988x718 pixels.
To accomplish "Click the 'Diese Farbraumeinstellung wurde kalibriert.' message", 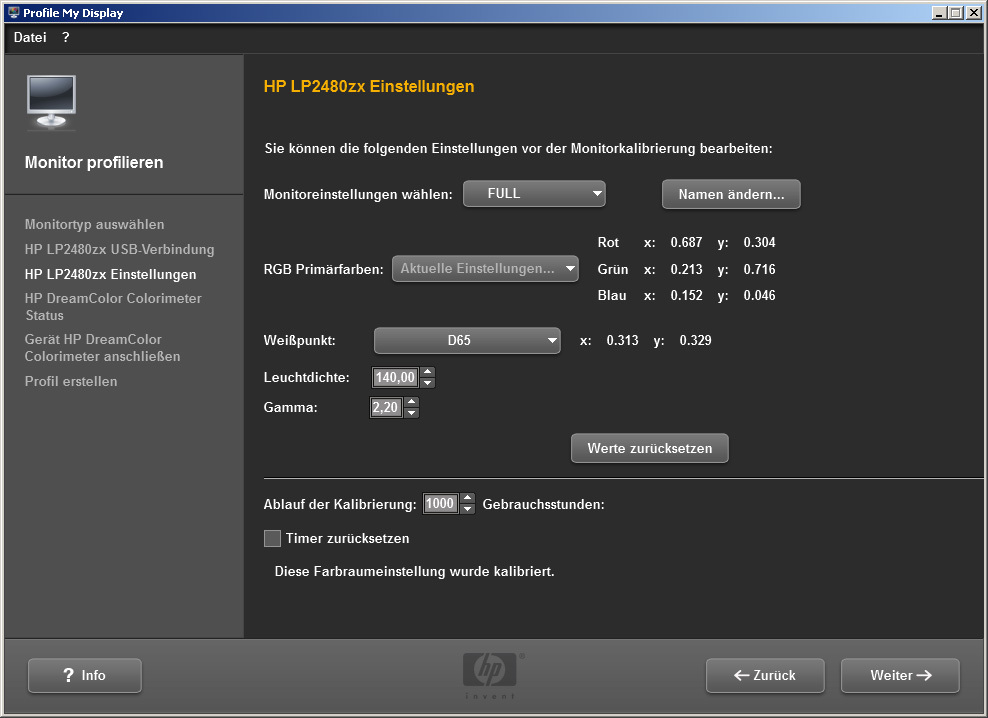I will pos(415,572).
